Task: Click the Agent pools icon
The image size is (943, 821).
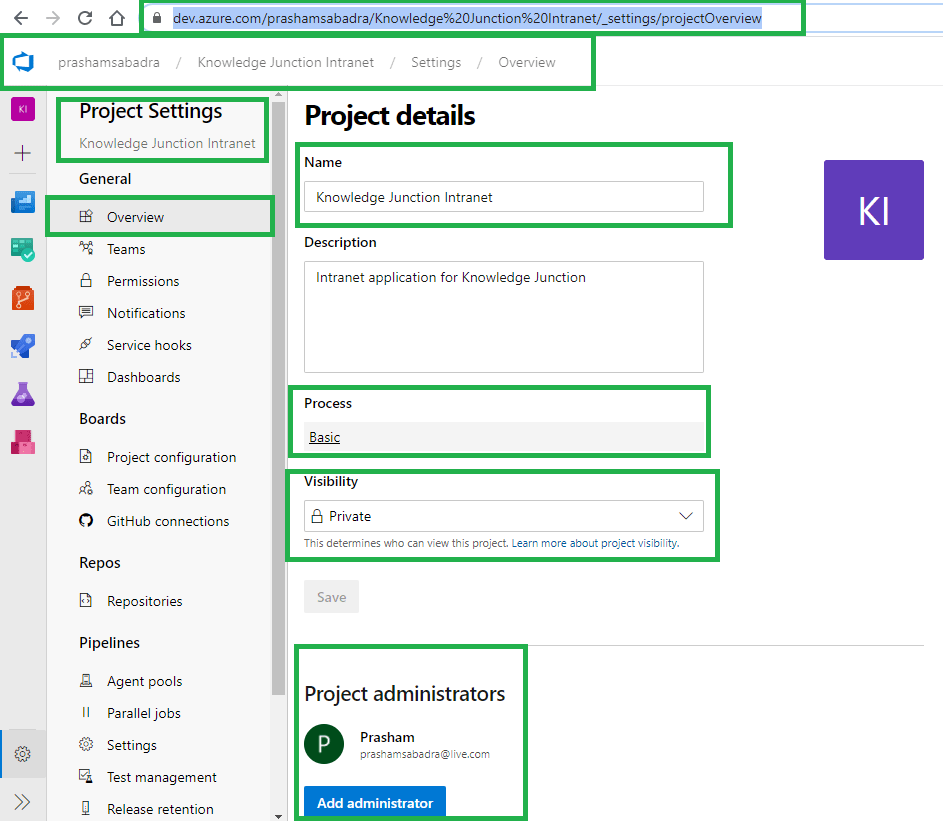Action: point(86,680)
